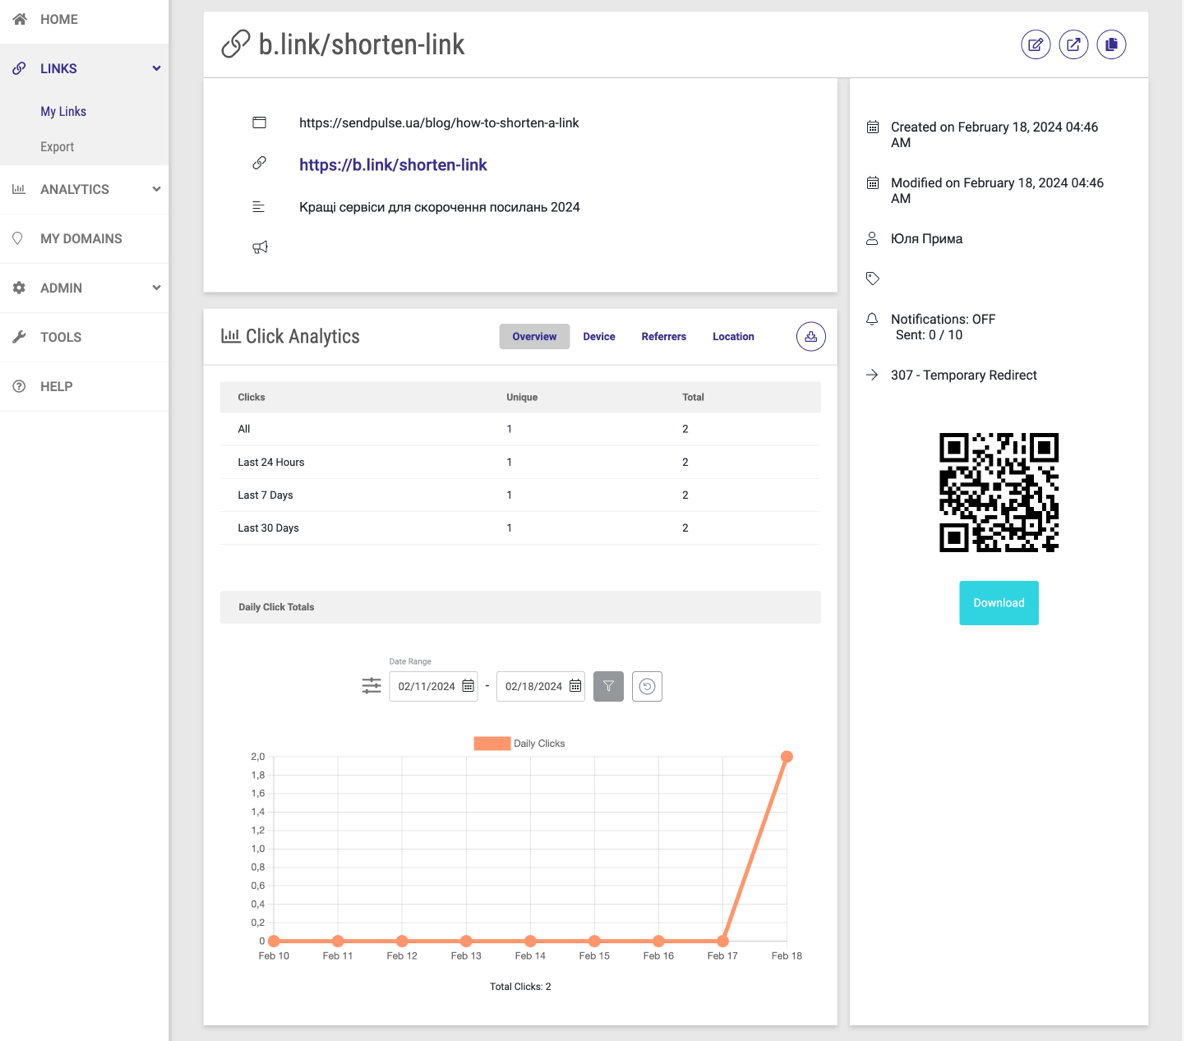Download the QR code image
1200x1041 pixels.
(998, 603)
